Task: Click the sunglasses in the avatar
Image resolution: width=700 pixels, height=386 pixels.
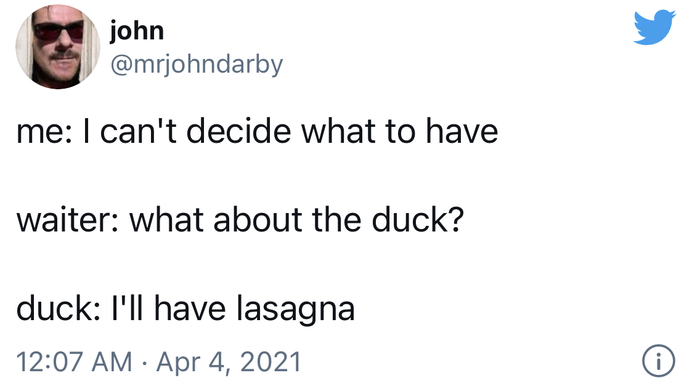Action: coord(60,31)
